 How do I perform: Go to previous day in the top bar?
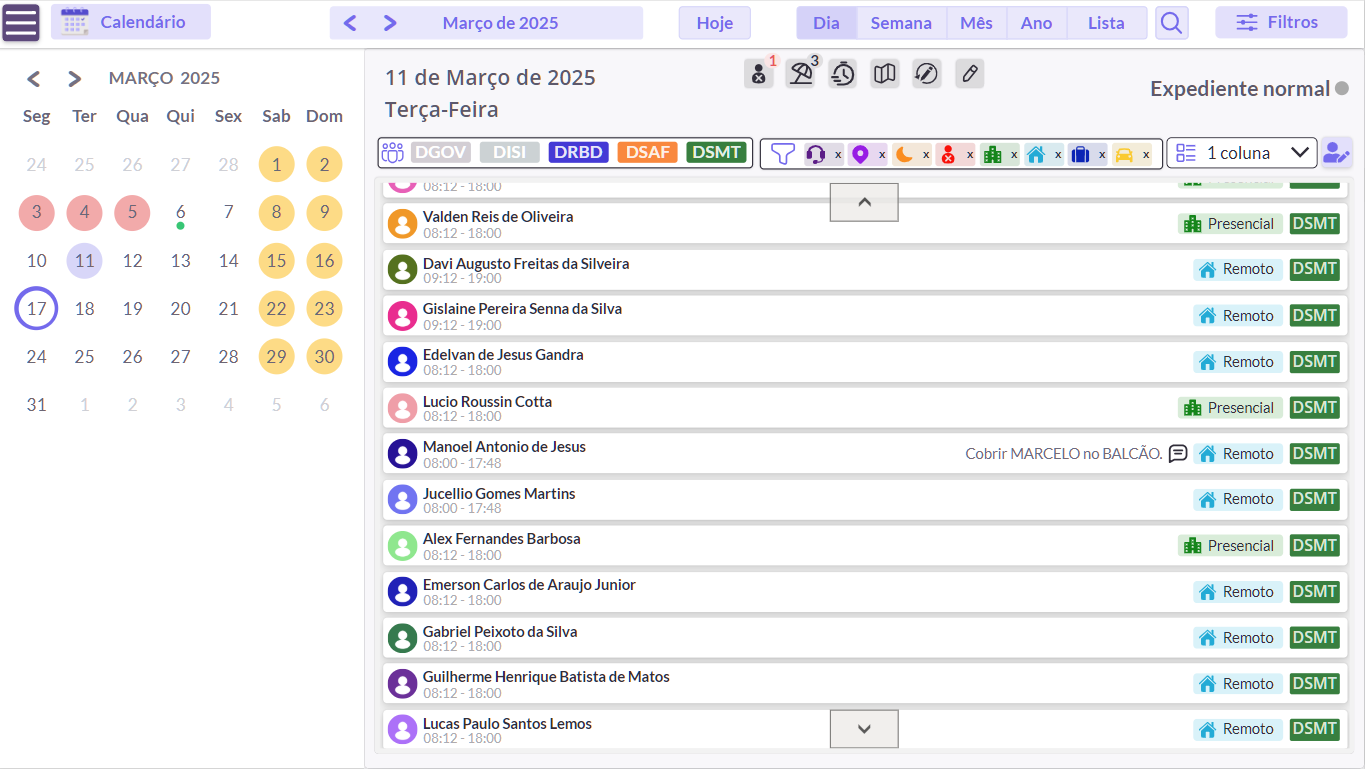pos(350,23)
